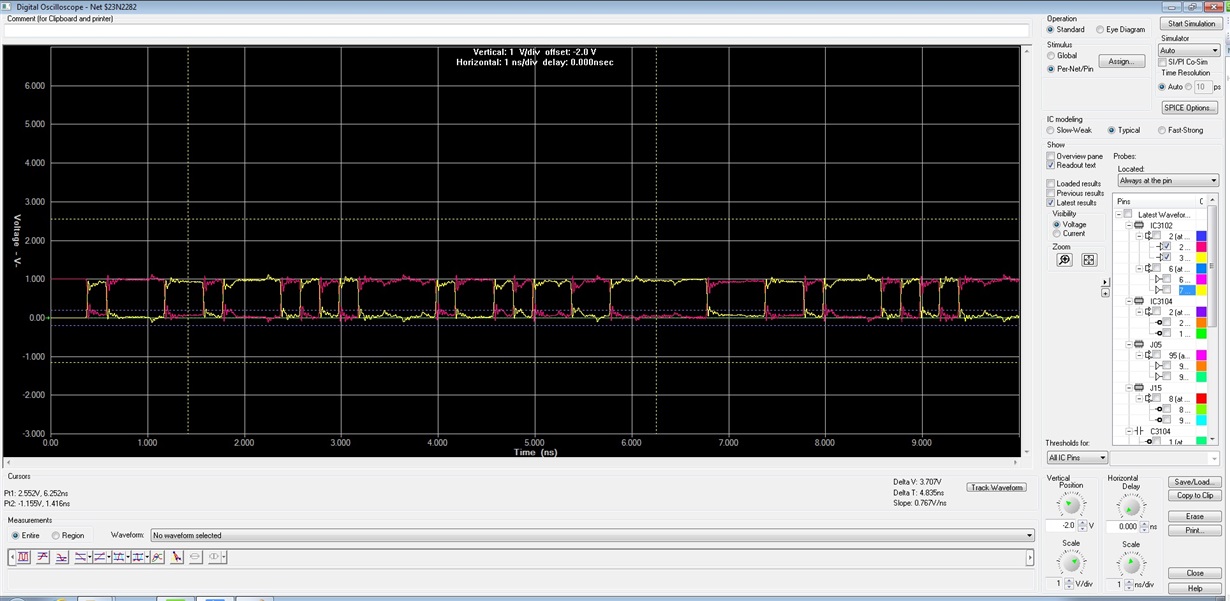The image size is (1230, 601).
Task: Click the zoom fit-to-window icon
Action: (1089, 260)
